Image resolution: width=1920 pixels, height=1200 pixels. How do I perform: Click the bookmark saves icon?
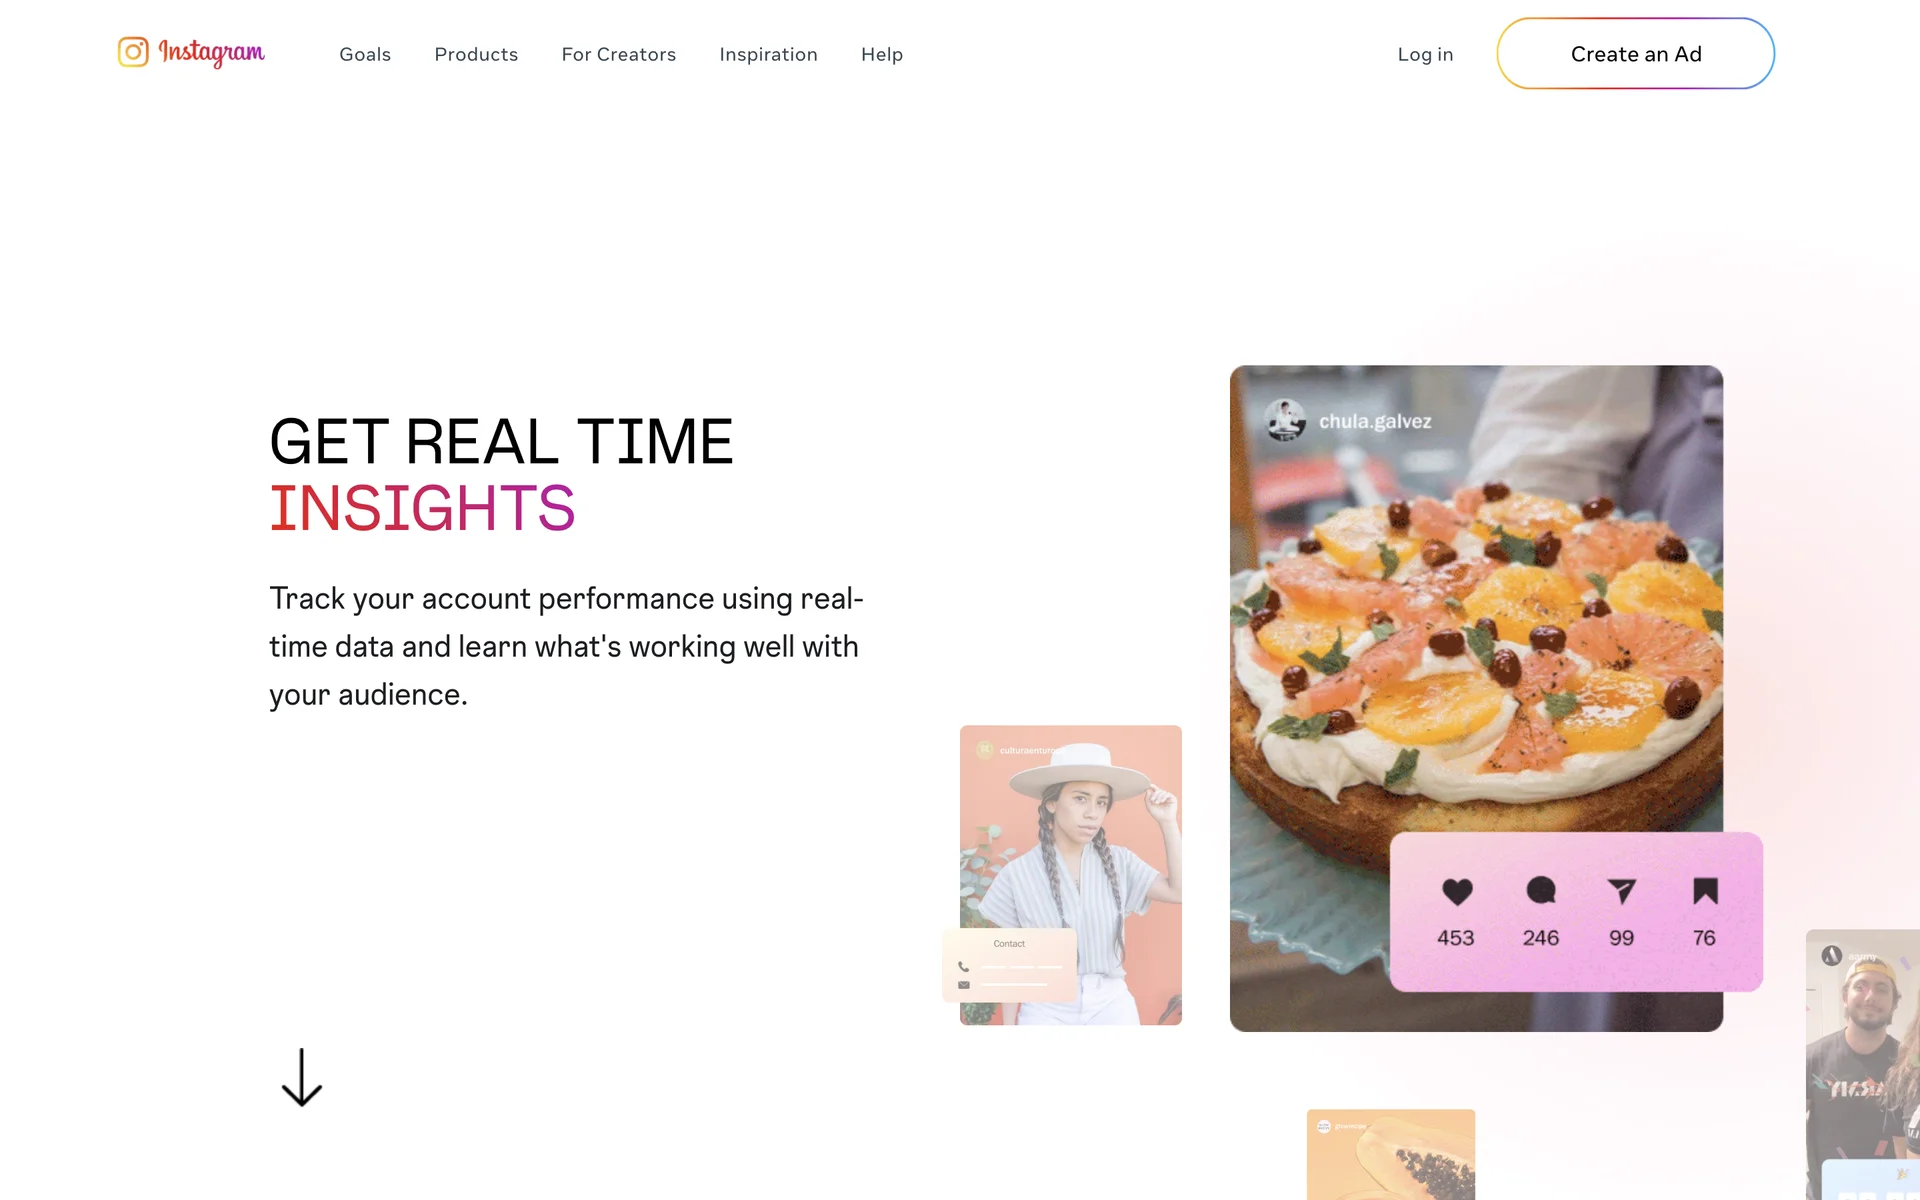[x=1705, y=891]
